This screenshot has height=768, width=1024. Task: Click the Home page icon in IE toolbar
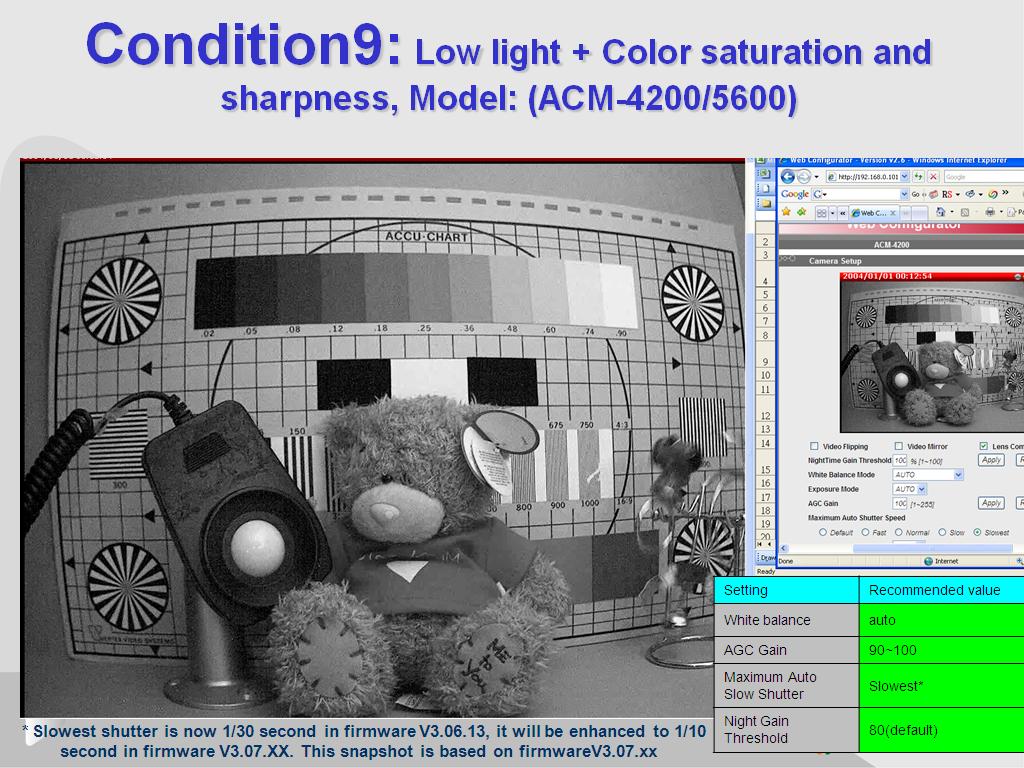tap(940, 212)
